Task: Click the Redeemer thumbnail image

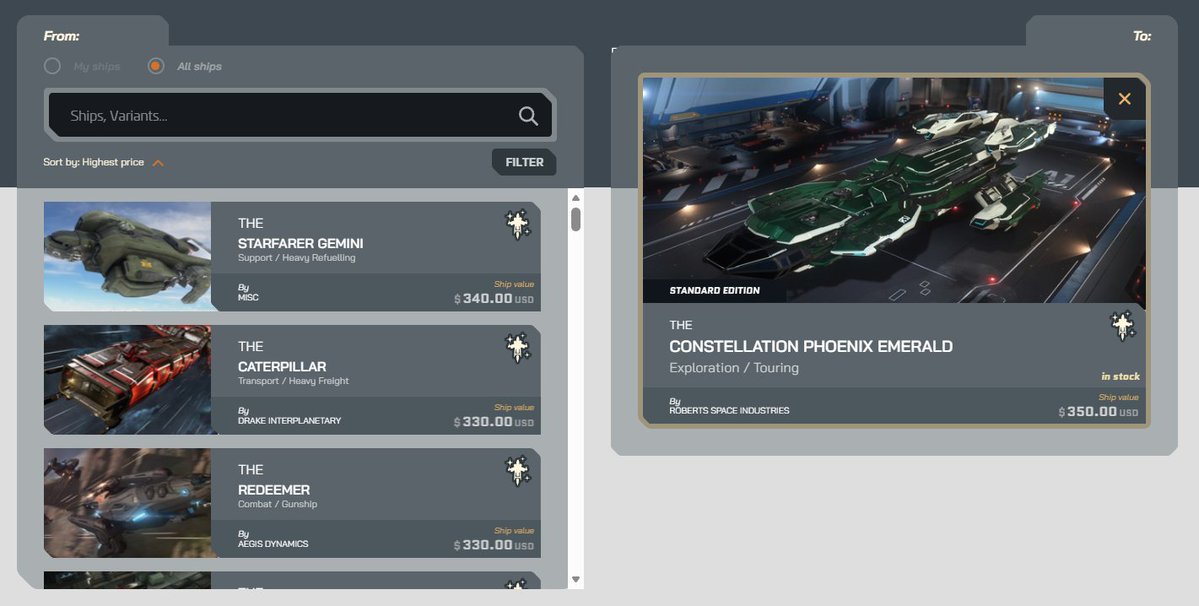Action: [x=127, y=503]
